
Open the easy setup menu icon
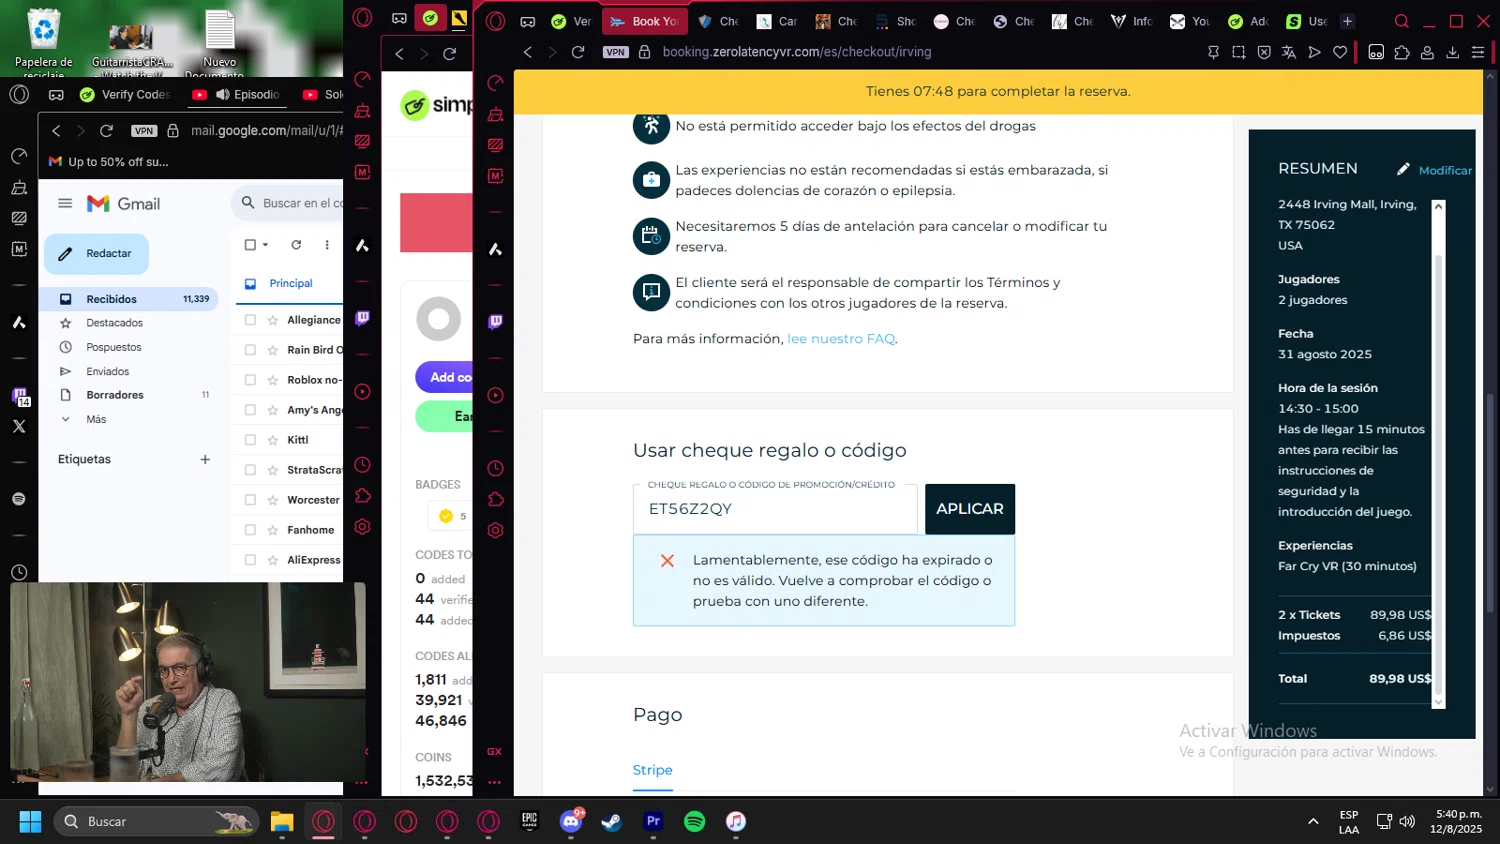click(x=1478, y=52)
